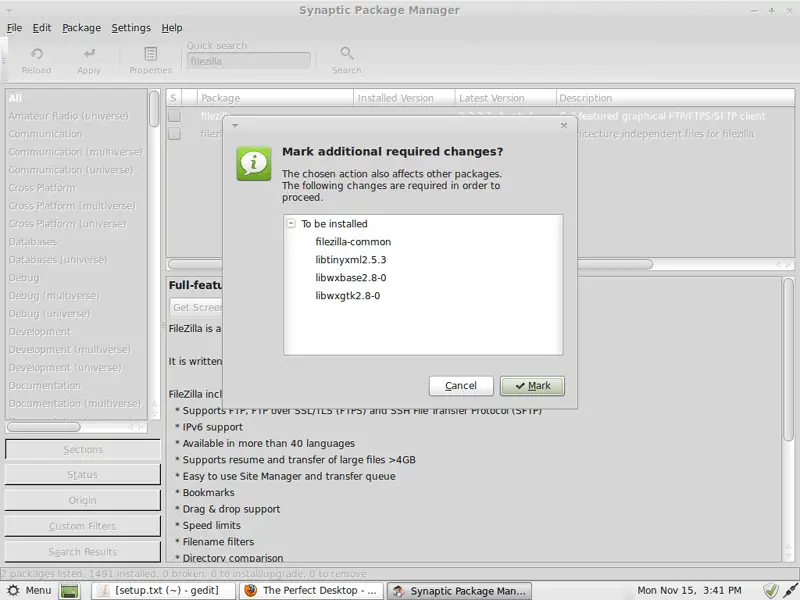Click the clock showing Mon Nov 15
The width and height of the screenshot is (800, 600).
[x=689, y=590]
